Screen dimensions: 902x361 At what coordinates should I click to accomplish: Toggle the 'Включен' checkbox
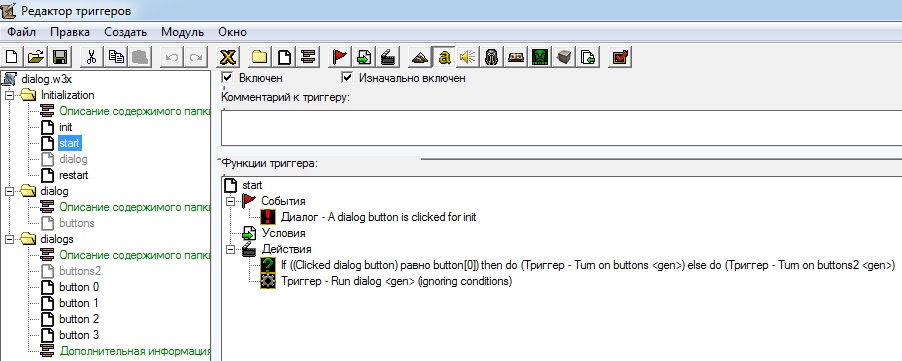point(228,77)
